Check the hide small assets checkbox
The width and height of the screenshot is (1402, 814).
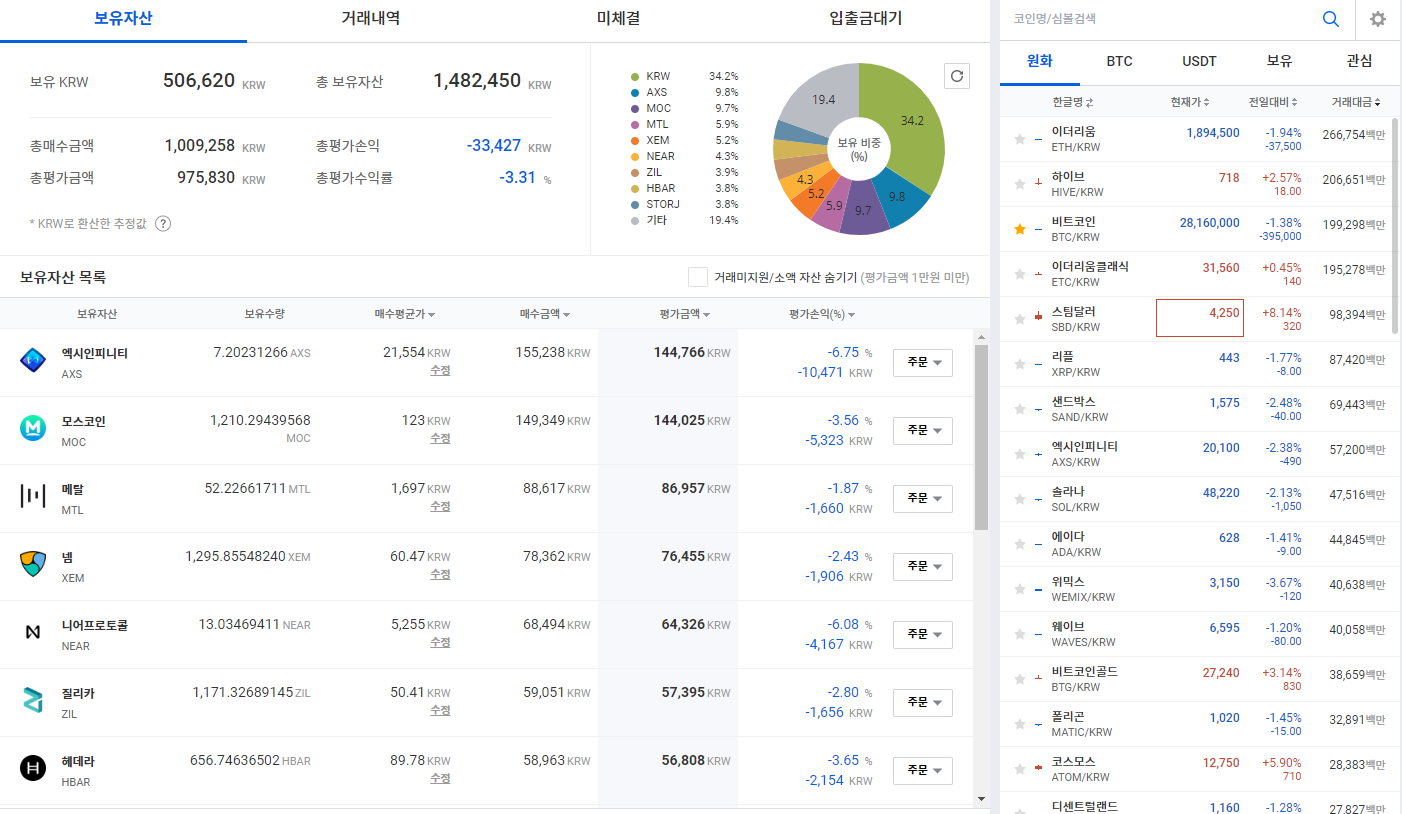698,277
